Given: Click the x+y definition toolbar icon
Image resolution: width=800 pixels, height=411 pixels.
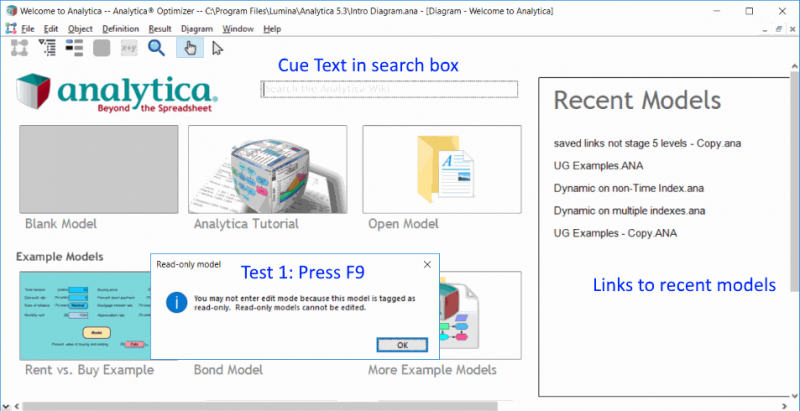Looking at the screenshot, I should [x=129, y=48].
